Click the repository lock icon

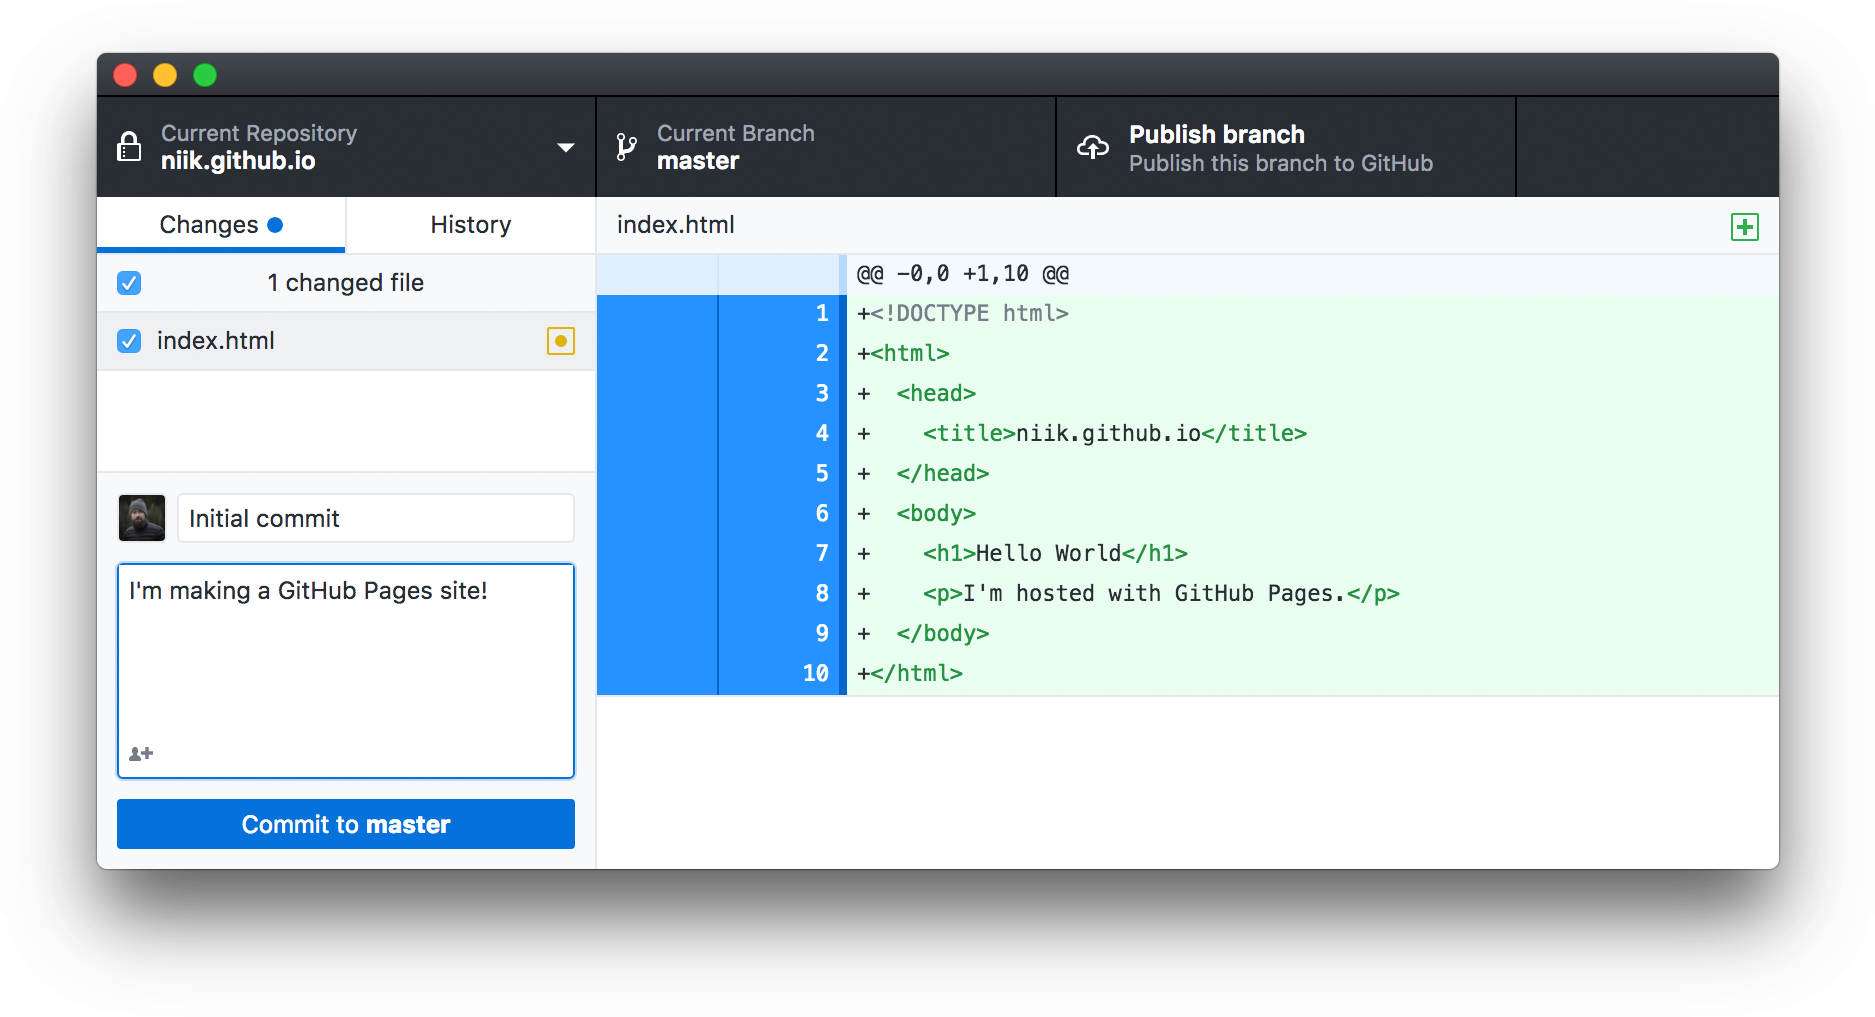[x=129, y=146]
